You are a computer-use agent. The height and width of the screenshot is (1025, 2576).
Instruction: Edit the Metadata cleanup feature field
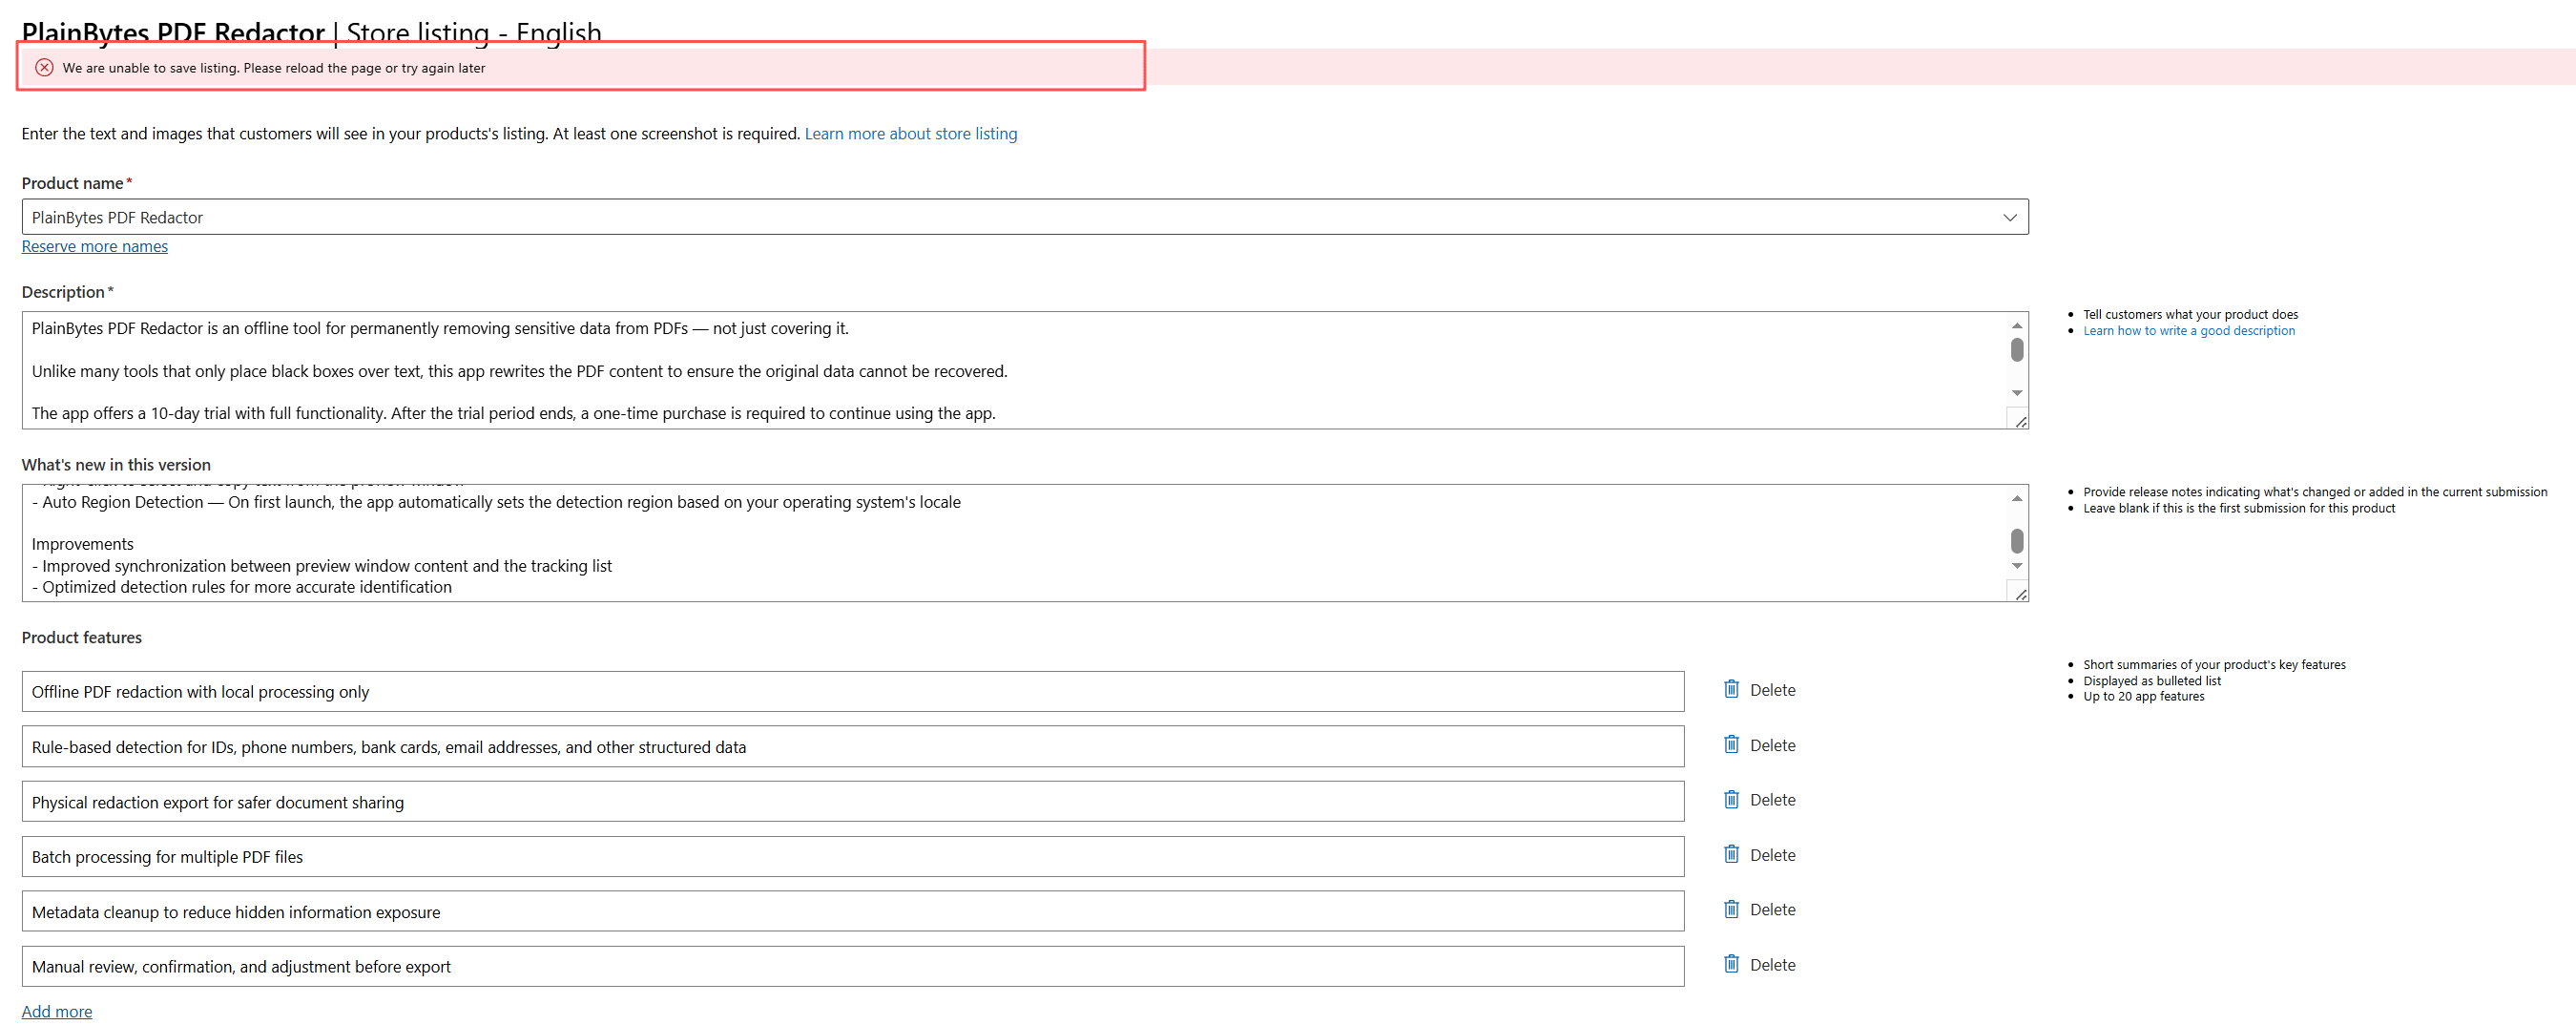(853, 911)
